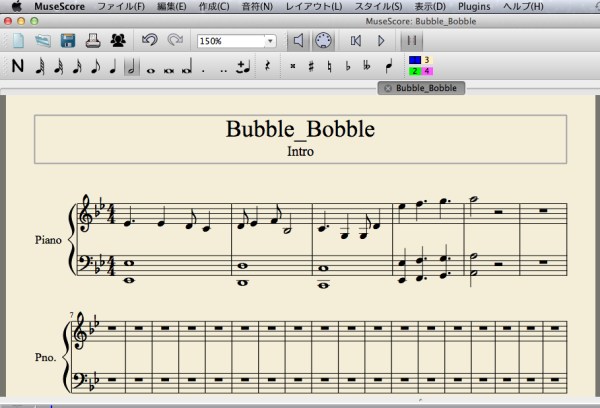Select the Pno. short instrument label

coord(46,357)
